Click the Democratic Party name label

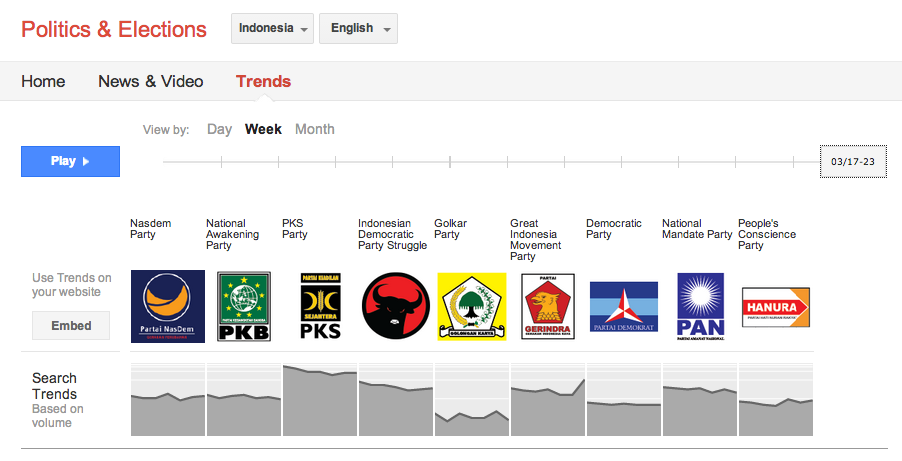[614, 228]
